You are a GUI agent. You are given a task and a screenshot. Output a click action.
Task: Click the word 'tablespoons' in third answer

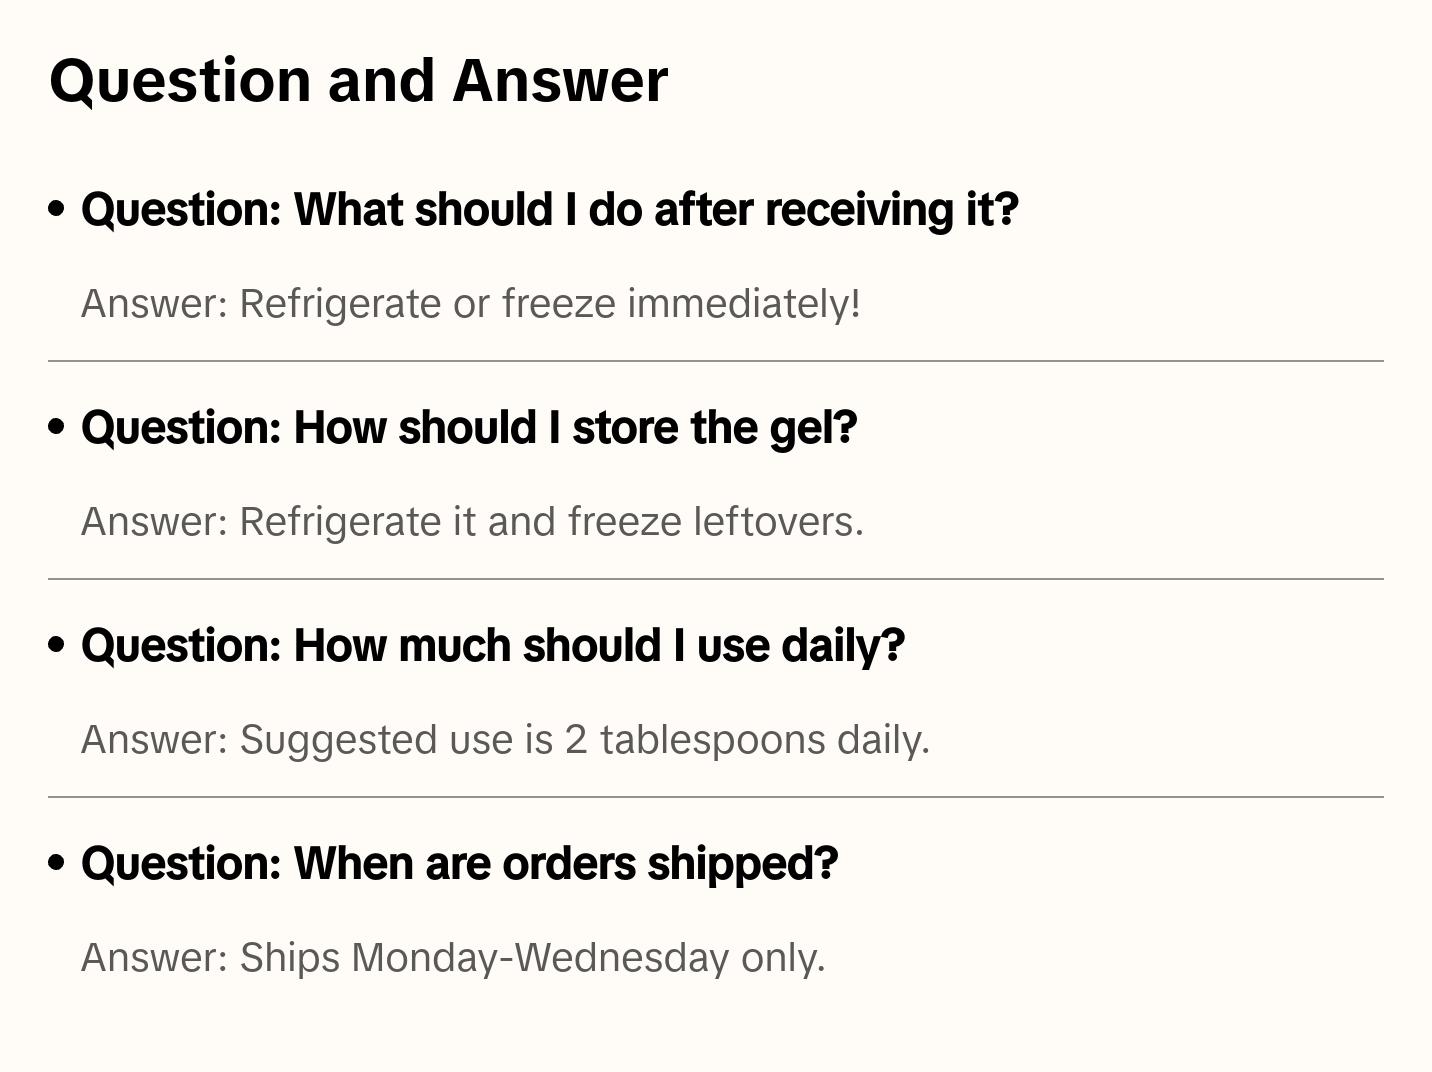(712, 740)
